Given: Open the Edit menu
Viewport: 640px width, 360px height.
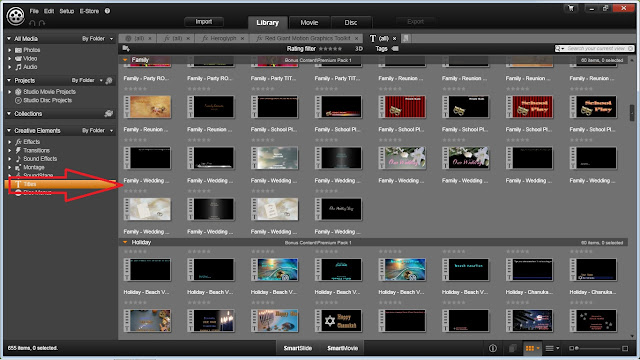Looking at the screenshot, I should pos(49,11).
